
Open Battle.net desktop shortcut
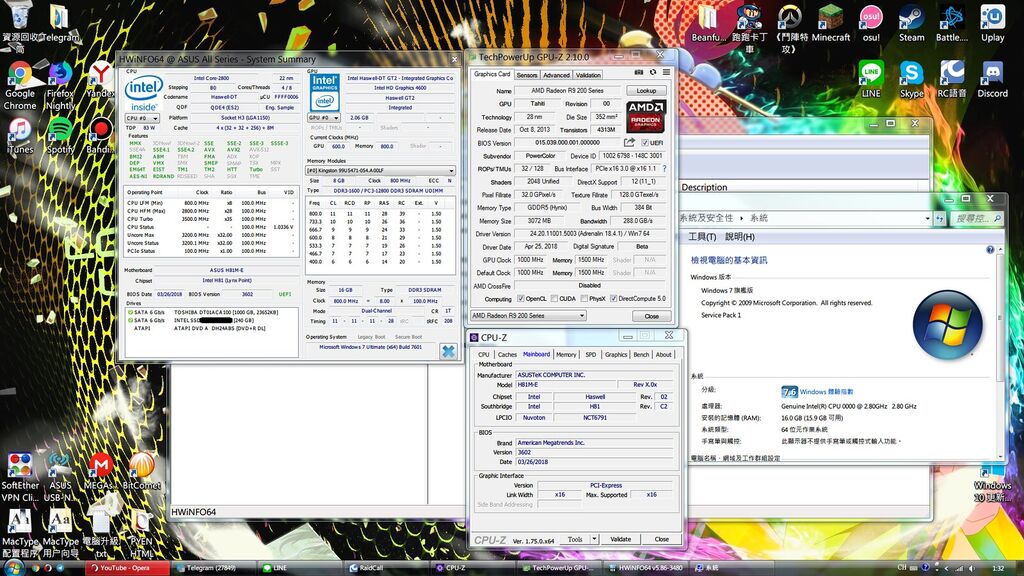tap(952, 24)
